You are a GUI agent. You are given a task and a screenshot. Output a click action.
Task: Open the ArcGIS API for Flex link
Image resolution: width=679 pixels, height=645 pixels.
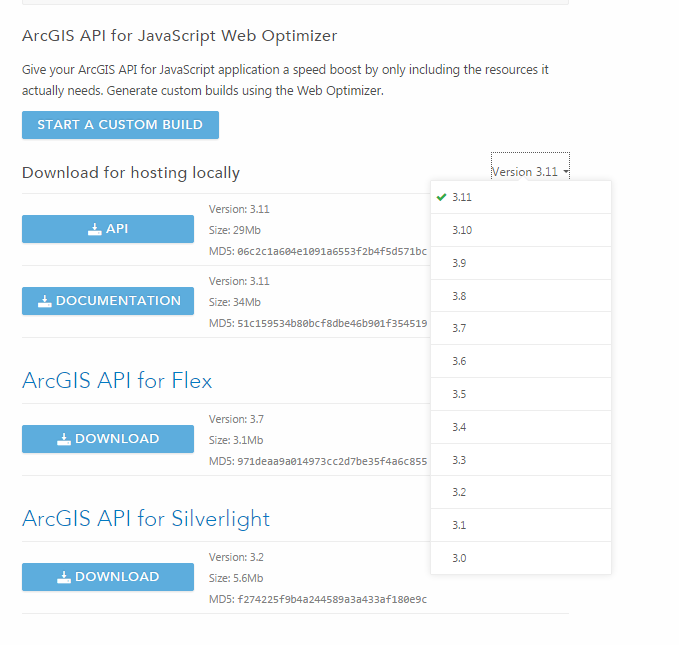[117, 381]
